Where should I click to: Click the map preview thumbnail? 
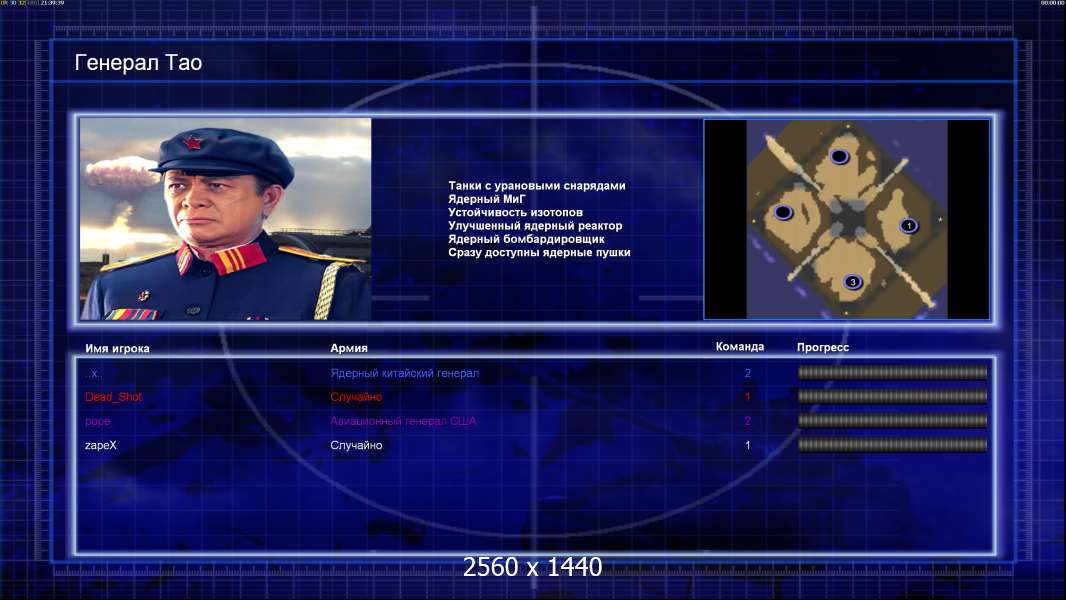[846, 219]
